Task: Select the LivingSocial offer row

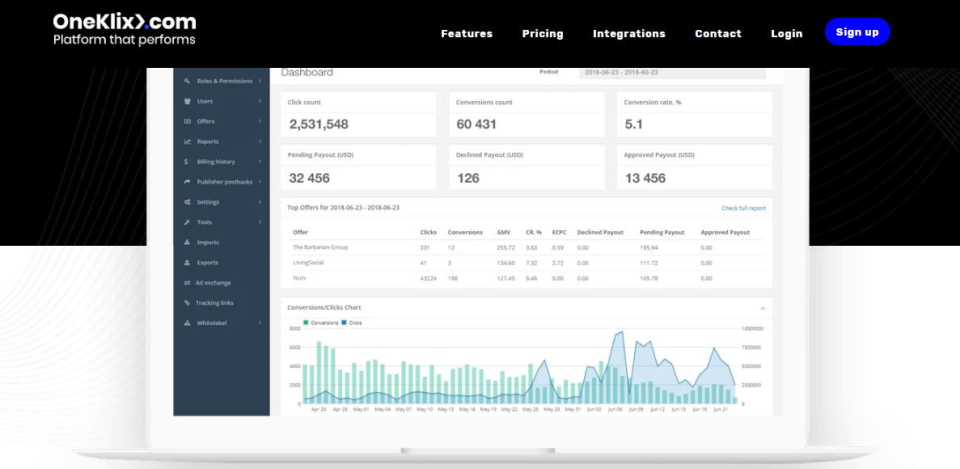Action: [527, 263]
